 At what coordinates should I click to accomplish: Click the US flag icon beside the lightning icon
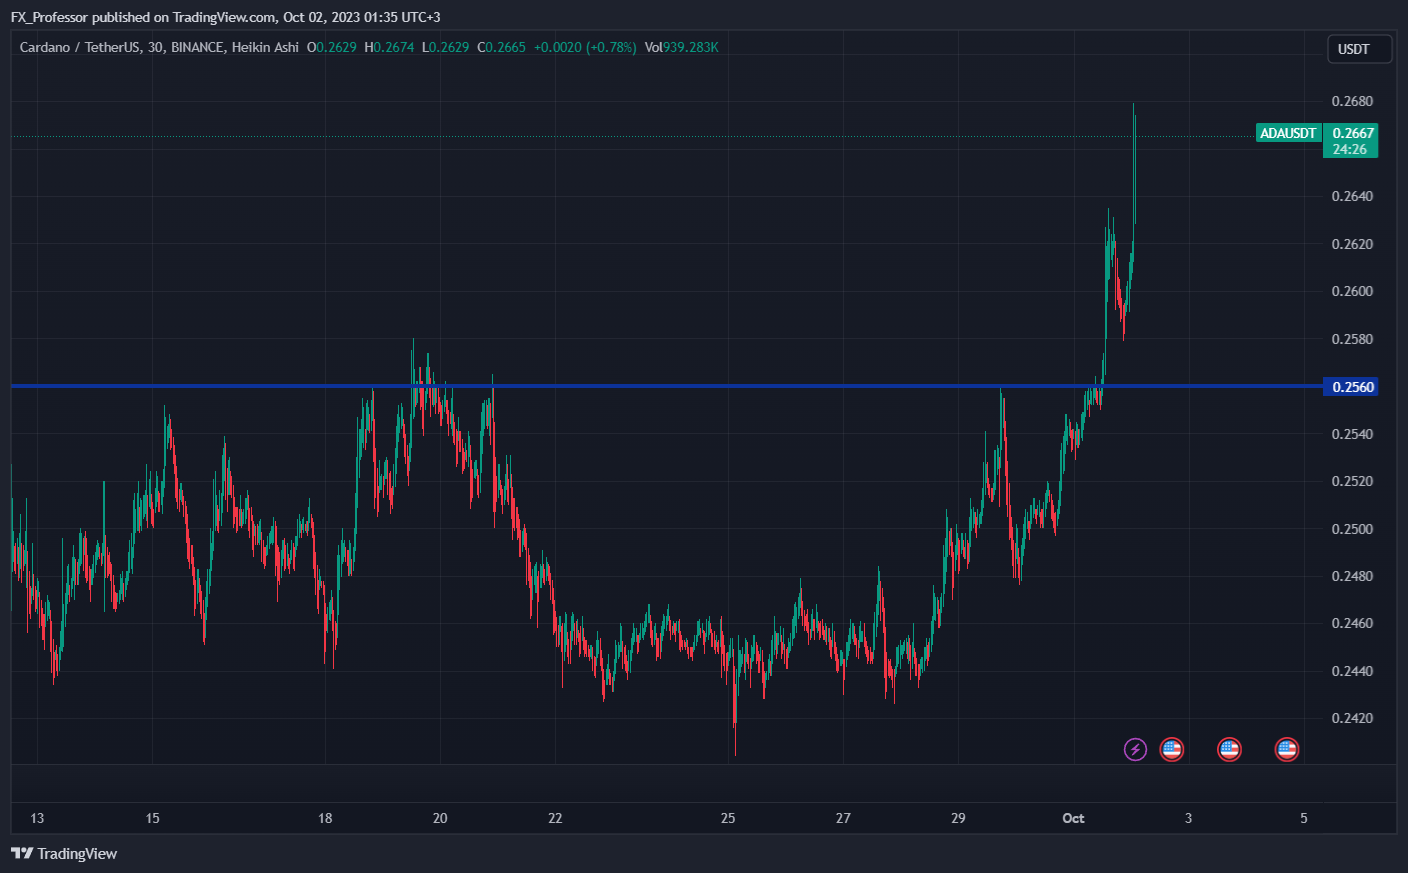click(1171, 749)
